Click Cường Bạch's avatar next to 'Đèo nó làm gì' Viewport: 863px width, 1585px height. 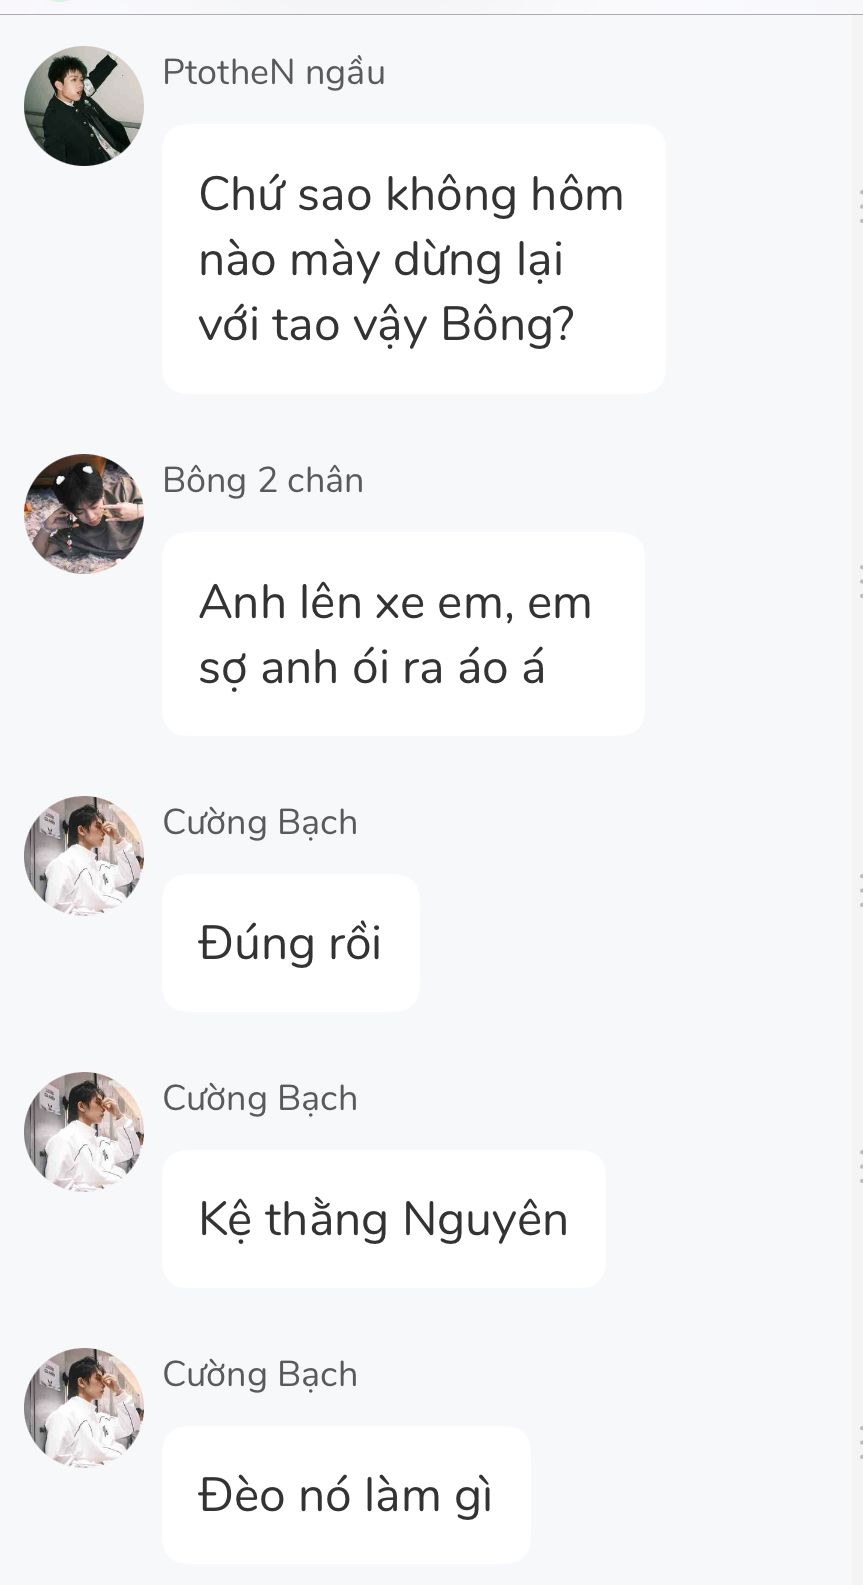pyautogui.click(x=84, y=1408)
